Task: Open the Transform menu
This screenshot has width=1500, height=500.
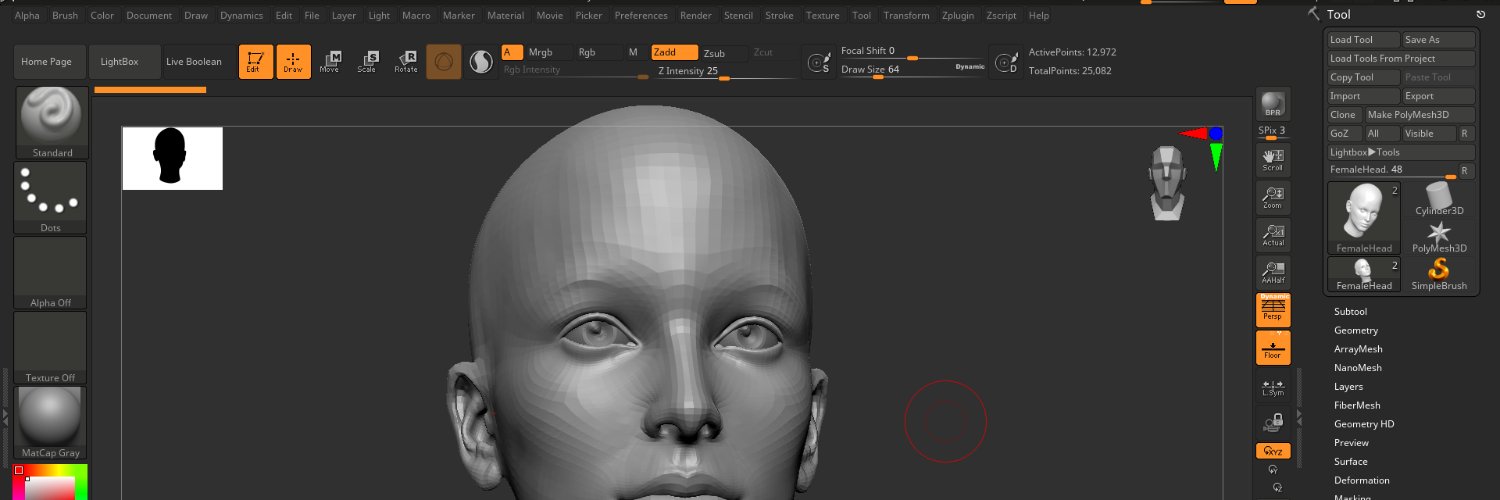Action: click(x=906, y=15)
